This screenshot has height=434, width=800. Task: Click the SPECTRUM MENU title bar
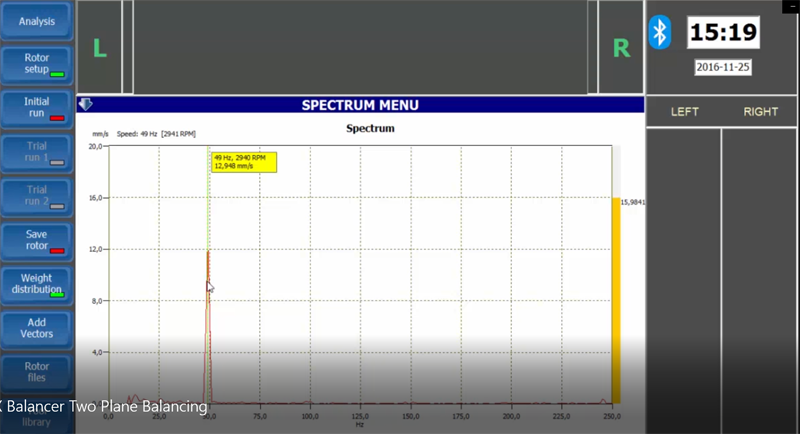tap(360, 105)
